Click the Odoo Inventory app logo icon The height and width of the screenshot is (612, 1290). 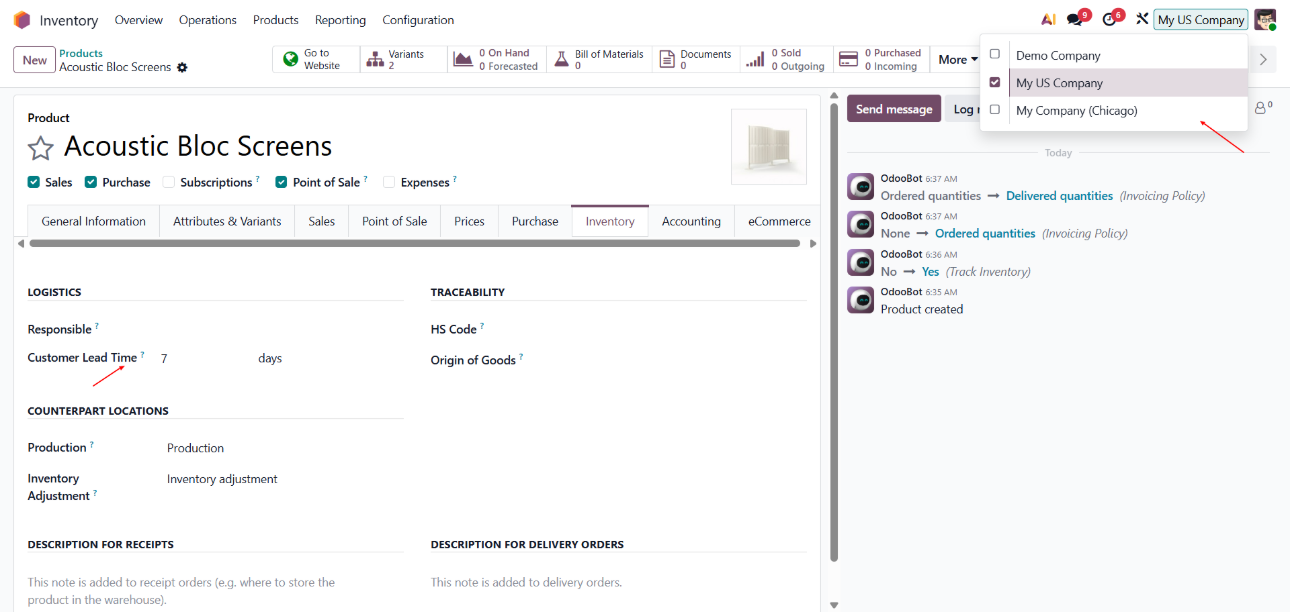pyautogui.click(x=22, y=20)
